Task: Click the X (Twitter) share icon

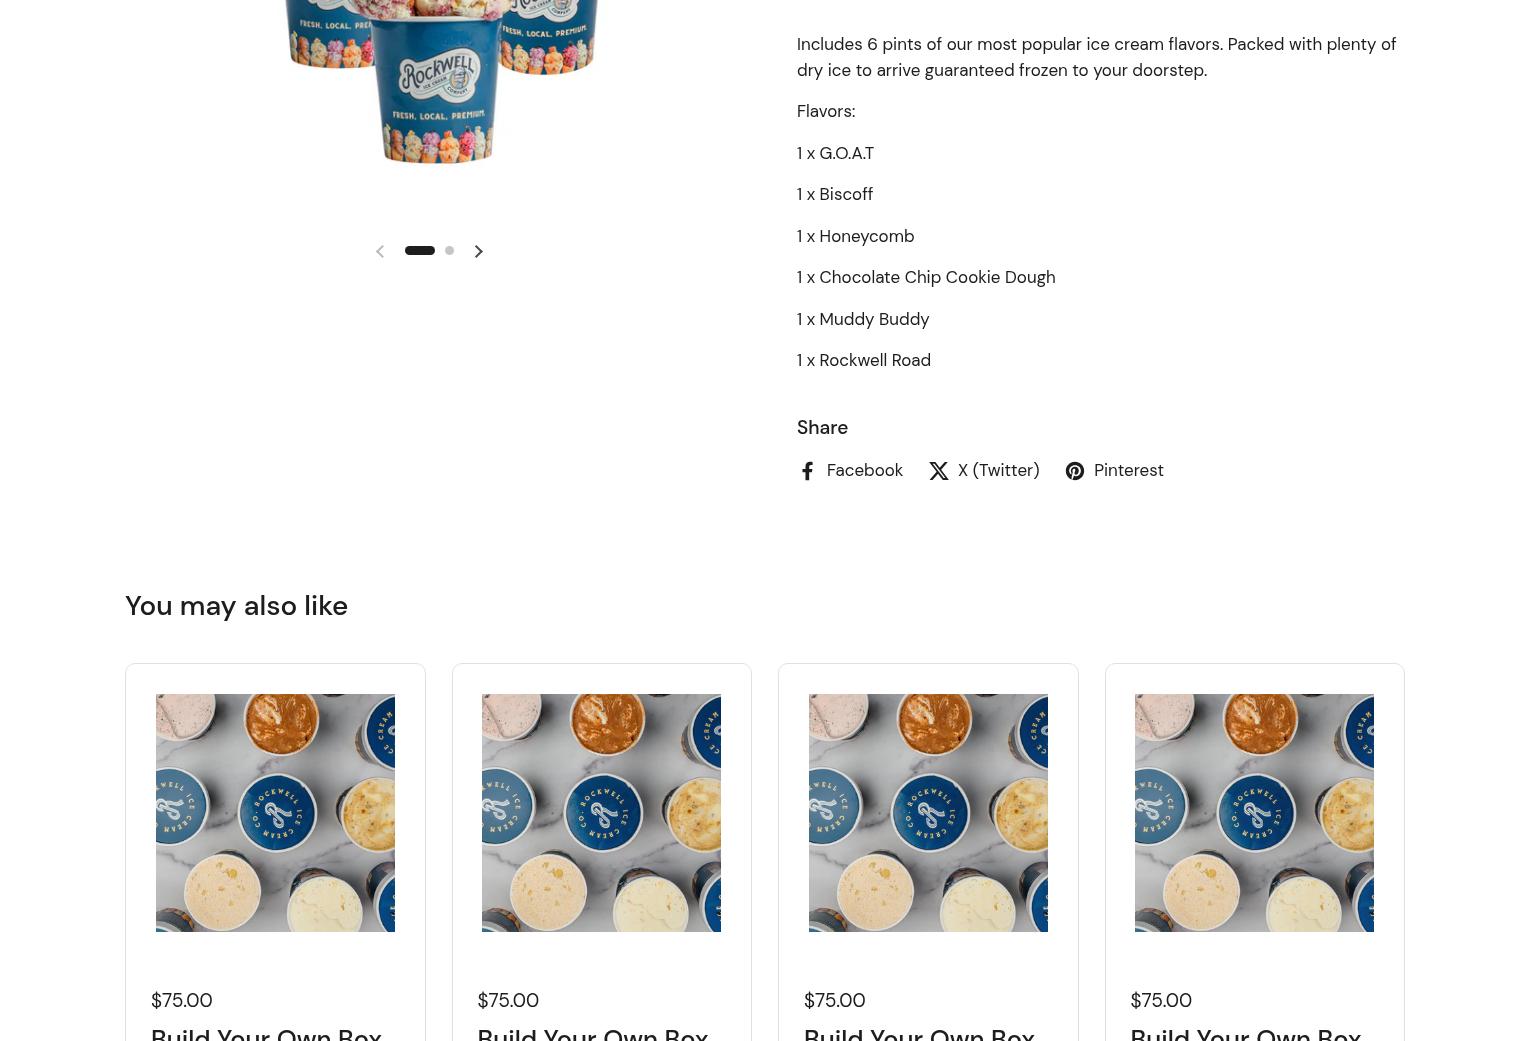Action: point(938,471)
